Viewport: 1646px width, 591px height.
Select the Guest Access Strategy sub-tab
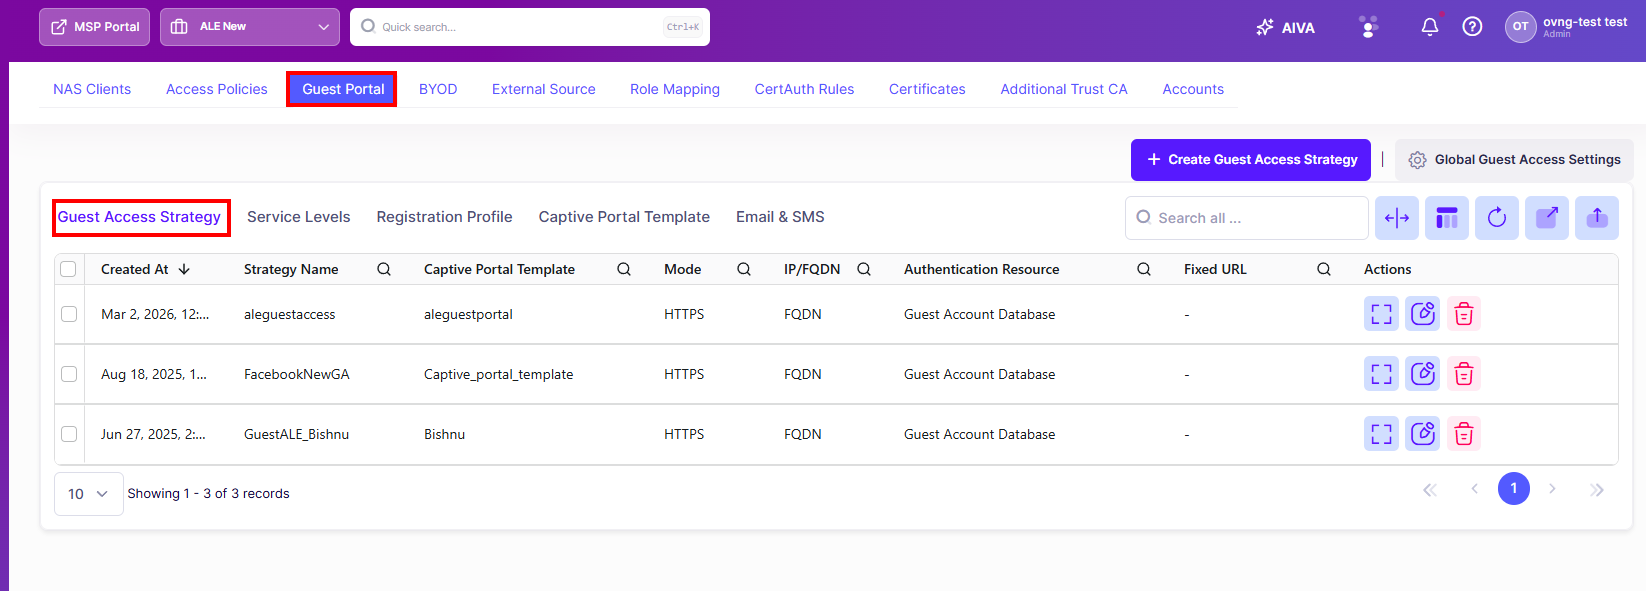[x=139, y=217]
